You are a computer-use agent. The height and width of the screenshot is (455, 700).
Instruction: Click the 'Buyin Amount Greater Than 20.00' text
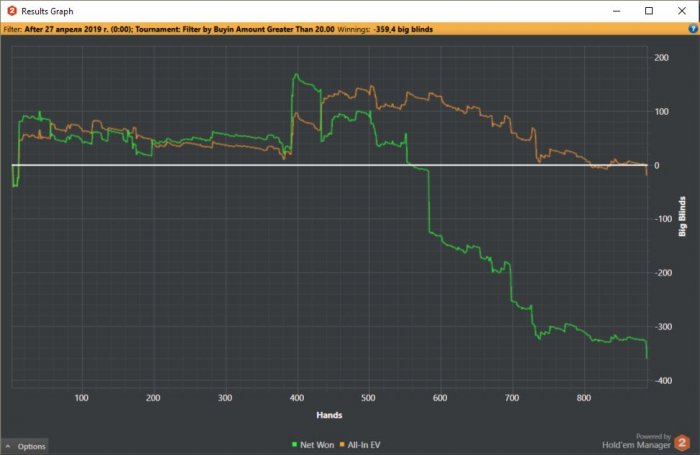click(274, 29)
